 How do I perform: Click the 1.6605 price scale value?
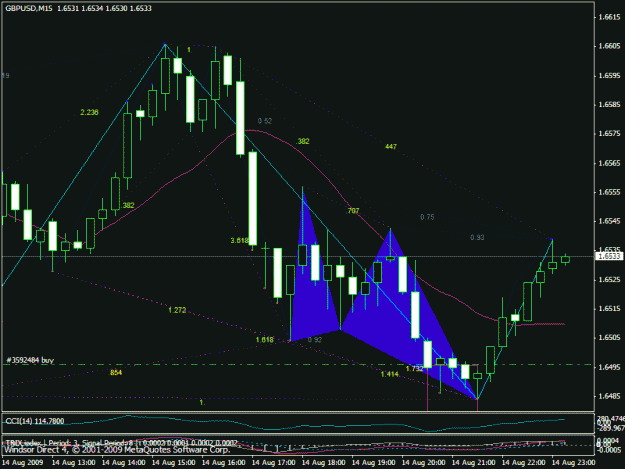pyautogui.click(x=609, y=46)
